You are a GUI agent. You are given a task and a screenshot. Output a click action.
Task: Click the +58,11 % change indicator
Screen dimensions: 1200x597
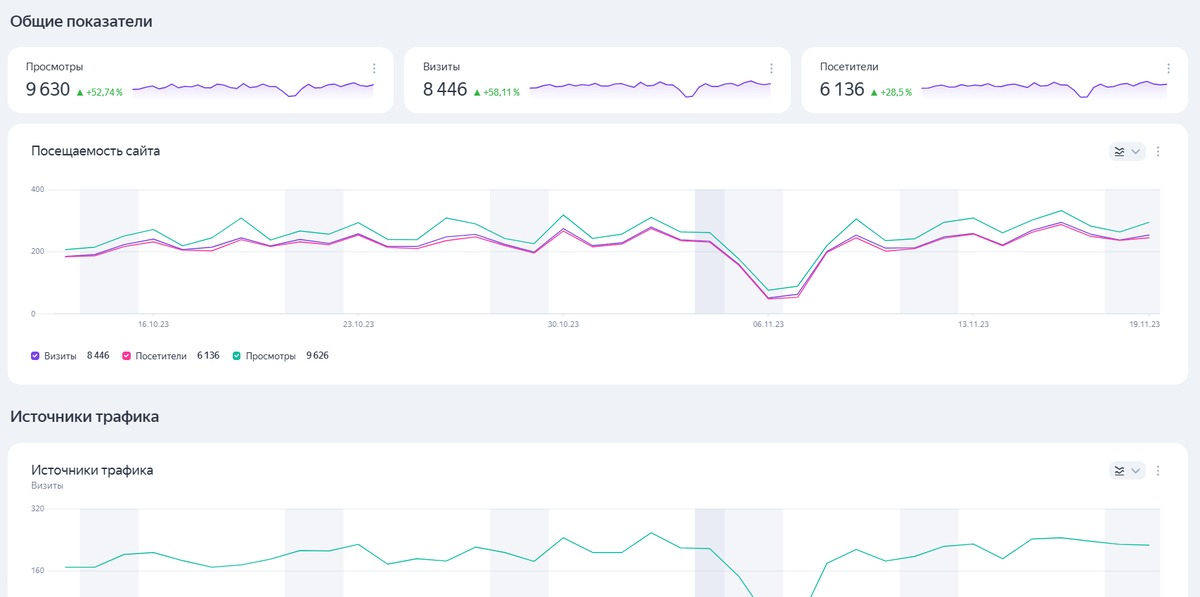pos(496,92)
